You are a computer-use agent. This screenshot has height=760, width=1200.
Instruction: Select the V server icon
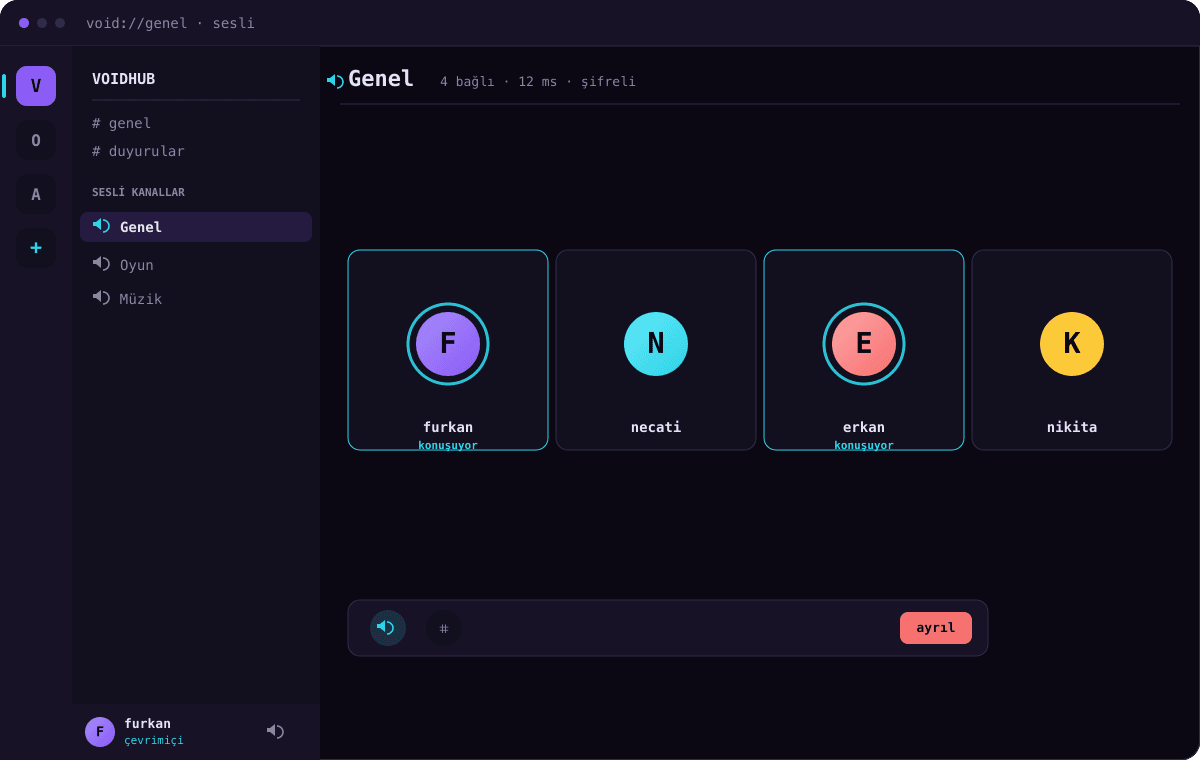pos(36,86)
